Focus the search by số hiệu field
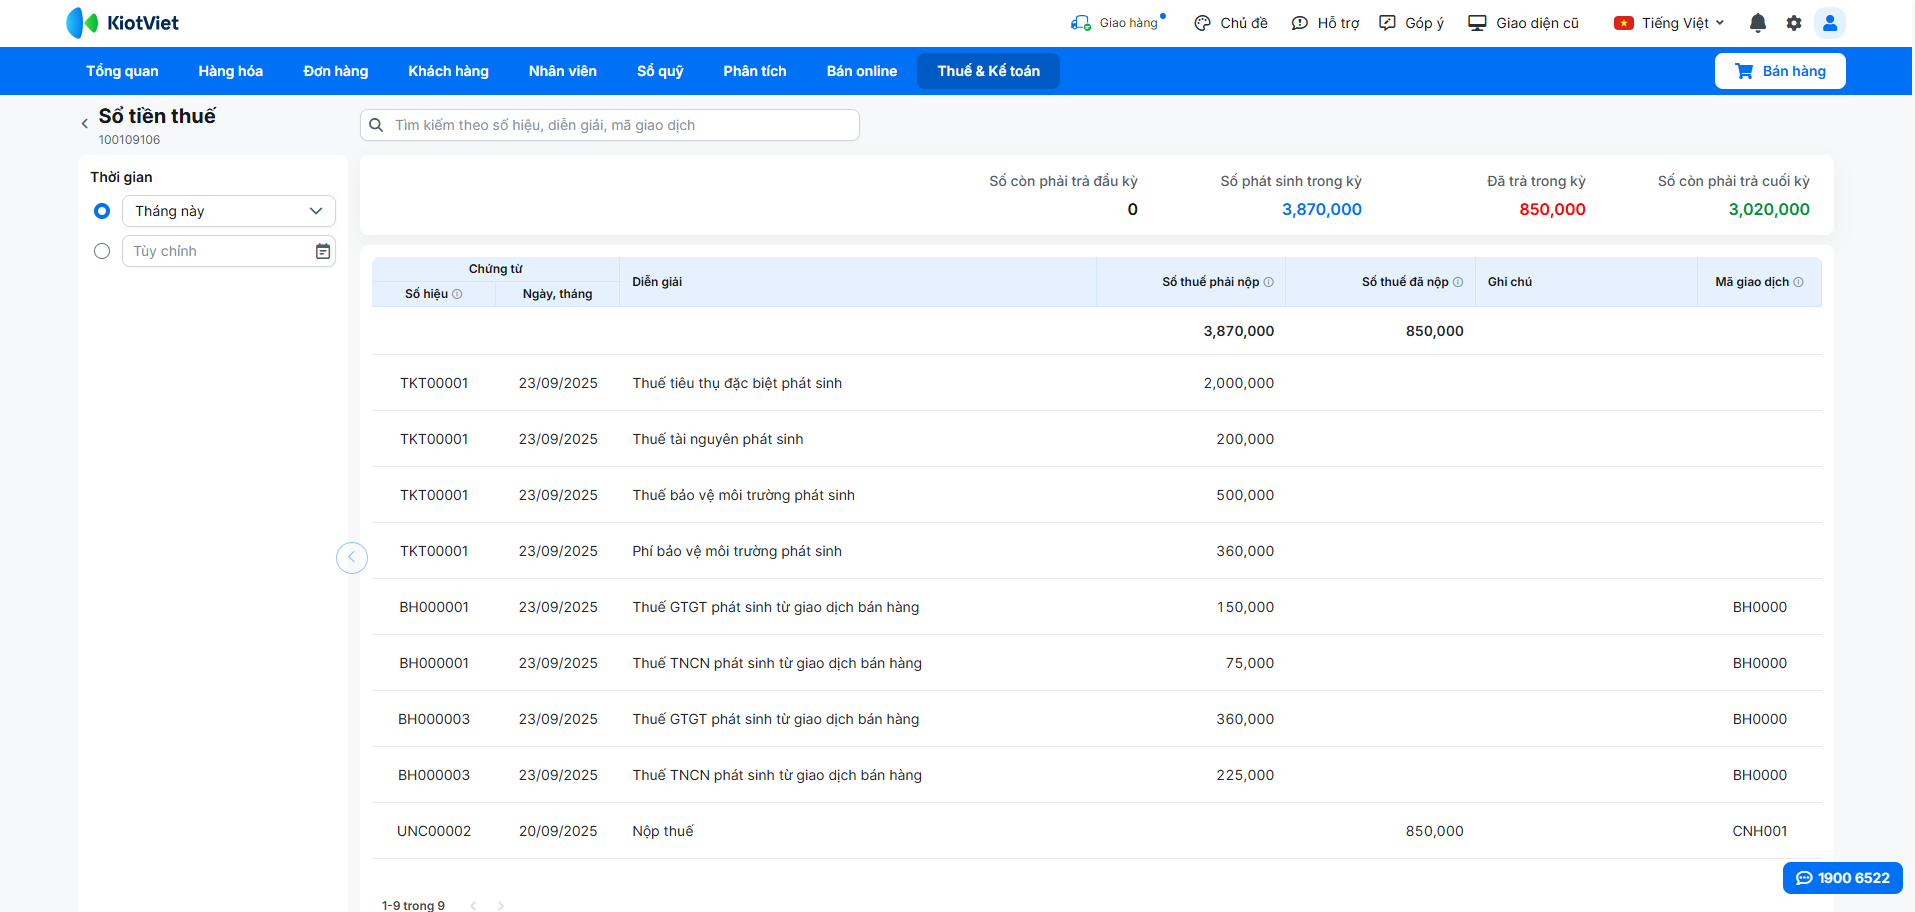1915x912 pixels. [x=610, y=125]
